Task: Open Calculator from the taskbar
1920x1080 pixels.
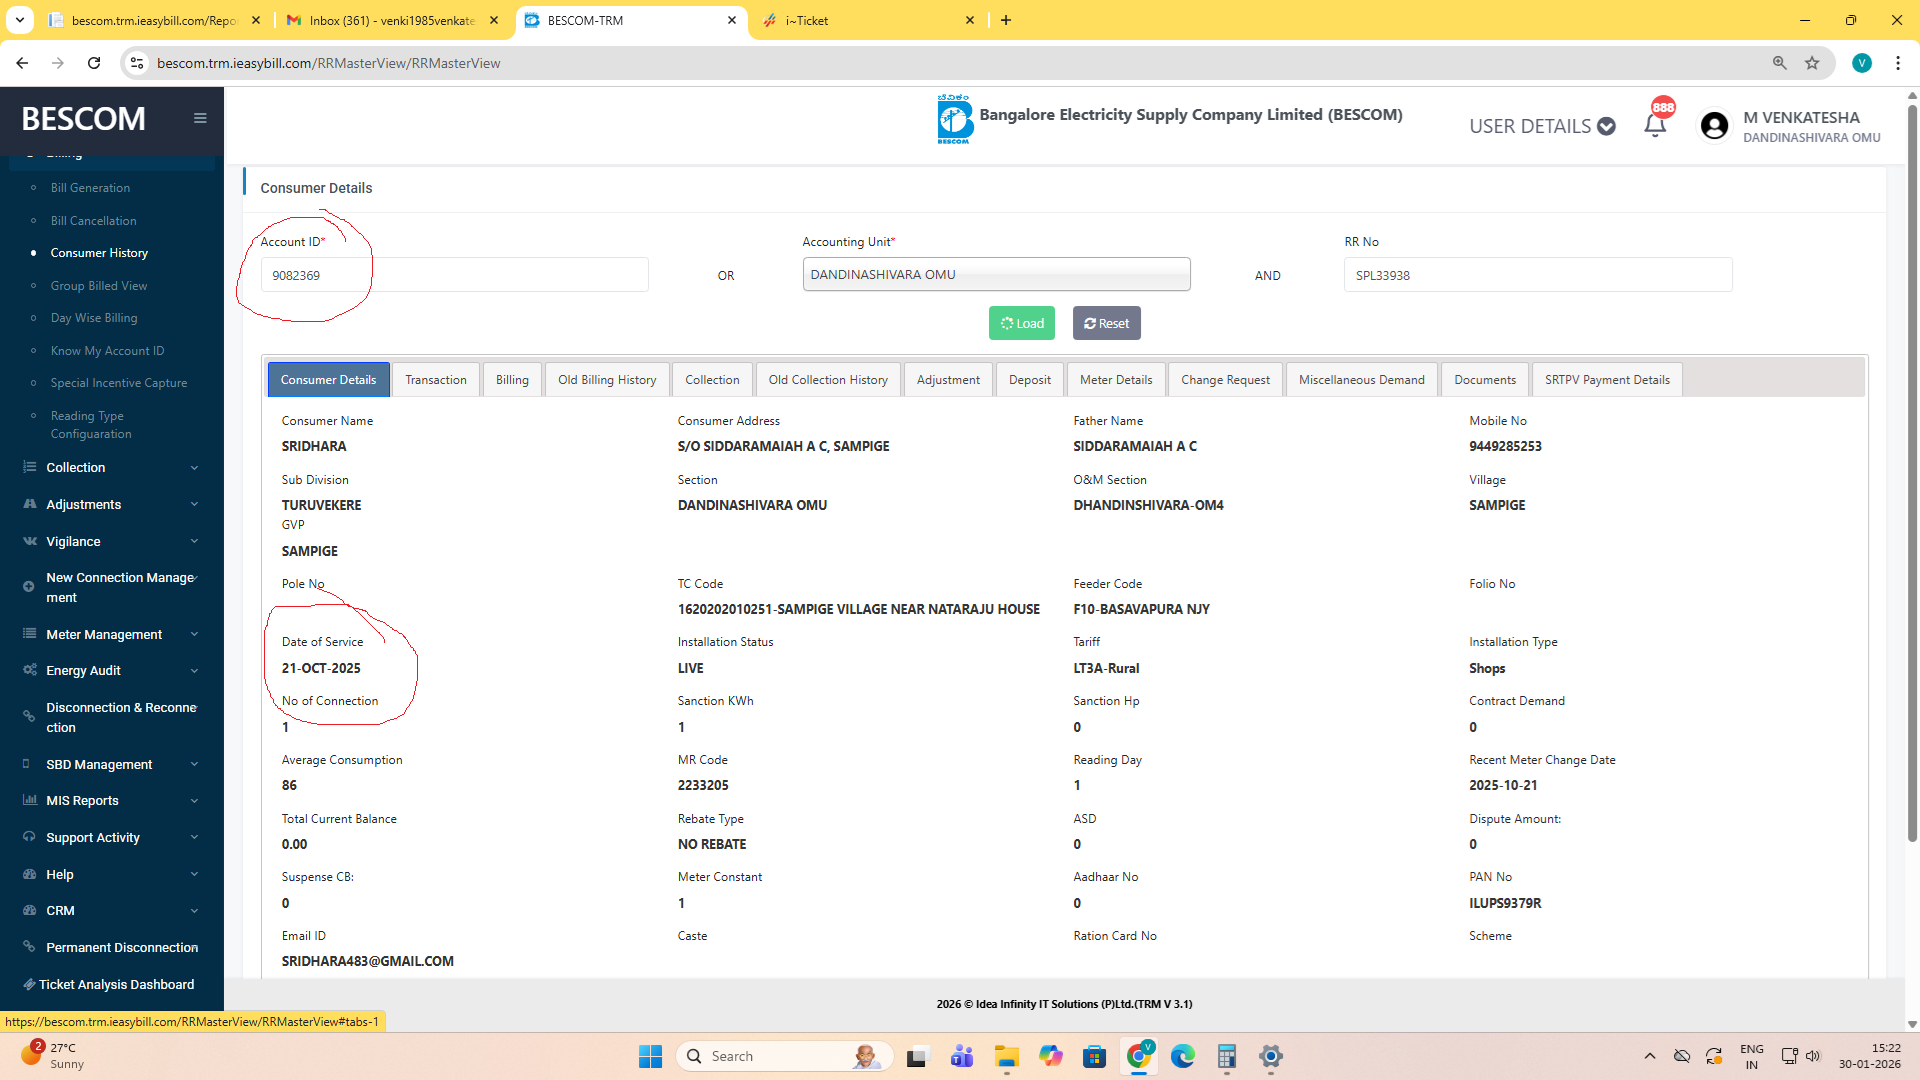Action: click(x=1227, y=1056)
